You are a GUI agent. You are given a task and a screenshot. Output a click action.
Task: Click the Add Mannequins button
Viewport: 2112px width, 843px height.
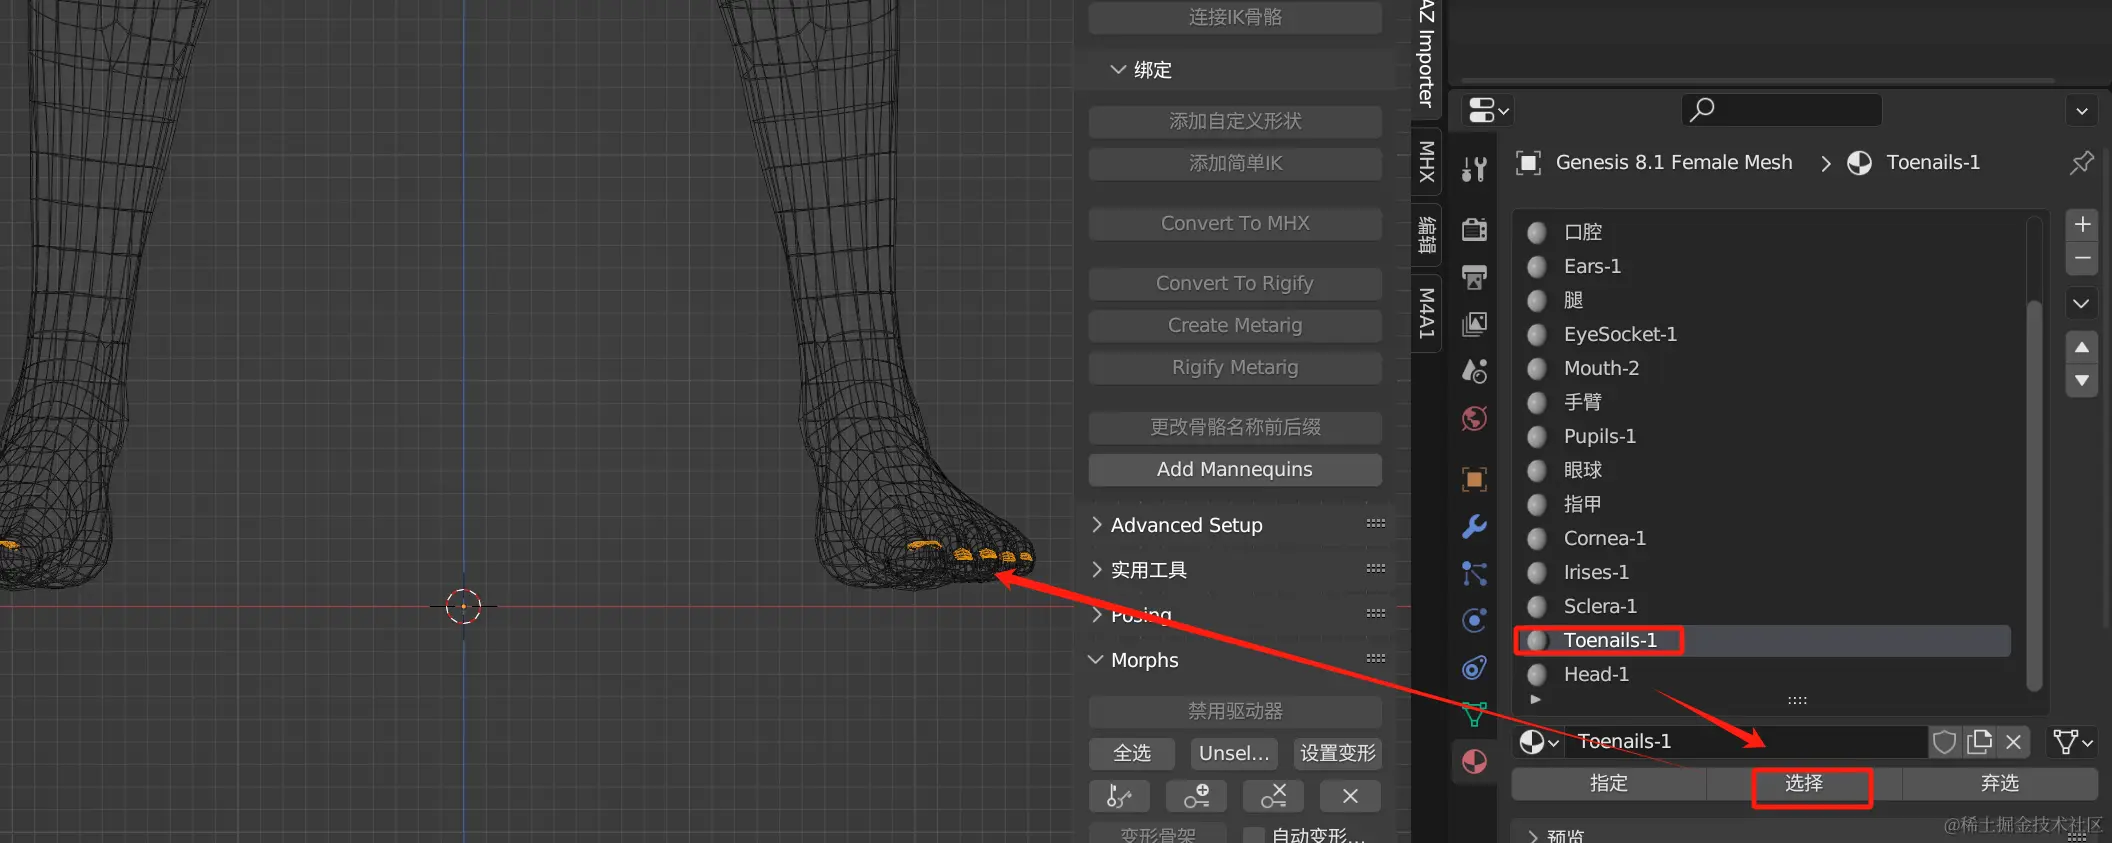coord(1235,470)
